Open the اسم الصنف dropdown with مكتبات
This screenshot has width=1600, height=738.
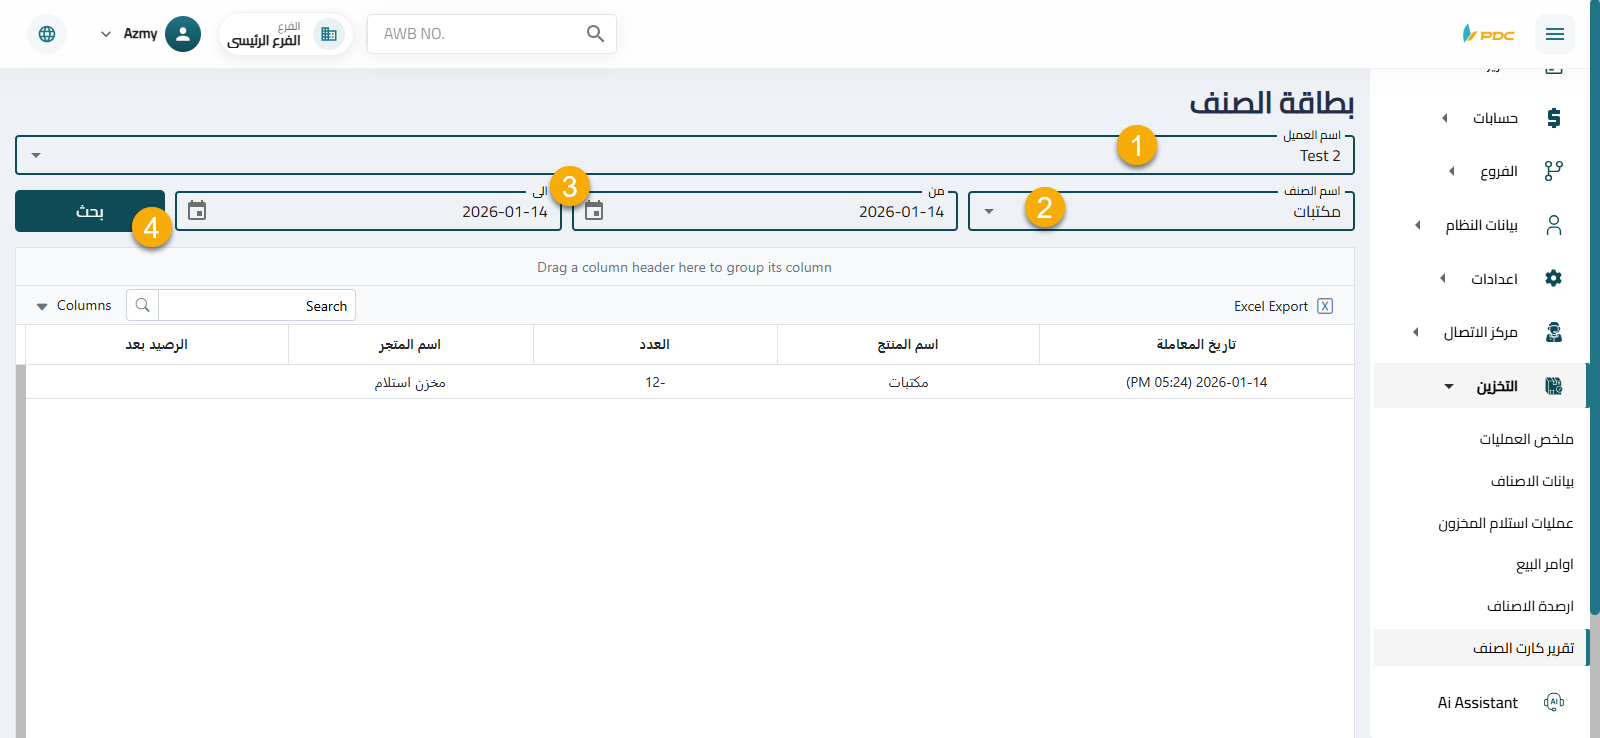pos(1161,211)
